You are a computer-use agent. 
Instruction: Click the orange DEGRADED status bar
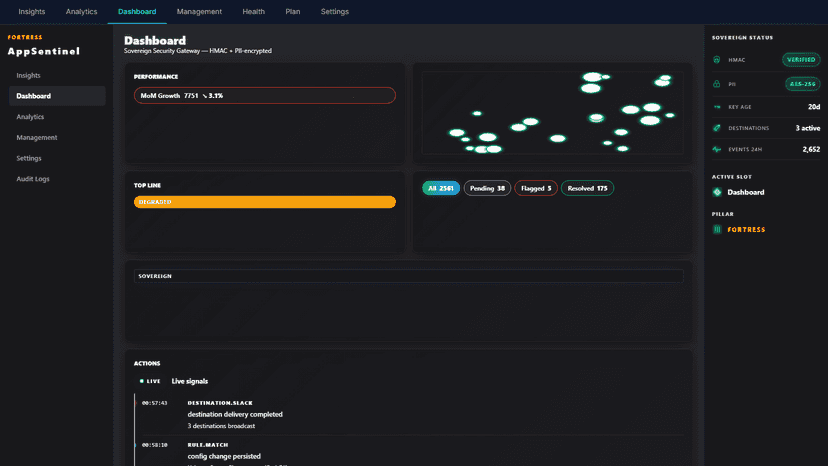[x=265, y=202]
